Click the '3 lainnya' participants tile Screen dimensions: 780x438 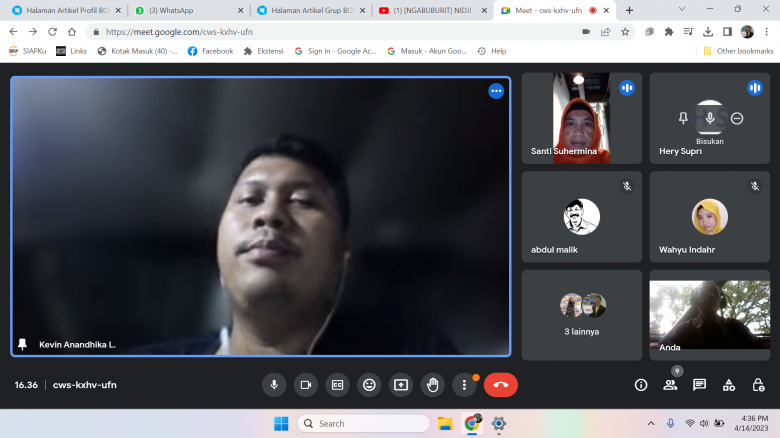(582, 314)
